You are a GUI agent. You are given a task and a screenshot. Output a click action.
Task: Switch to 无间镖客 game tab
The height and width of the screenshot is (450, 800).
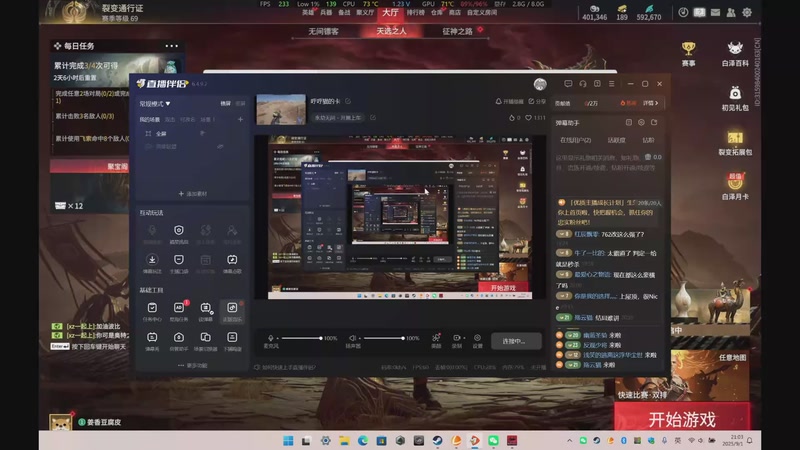point(323,31)
